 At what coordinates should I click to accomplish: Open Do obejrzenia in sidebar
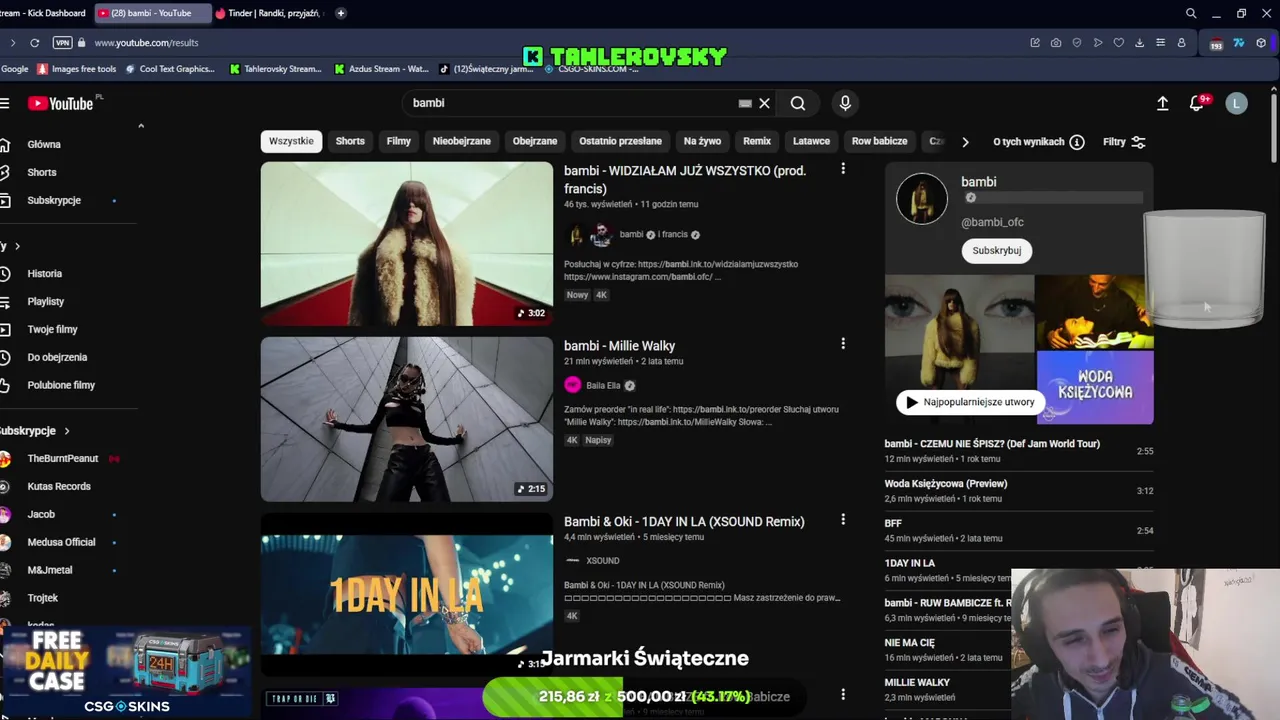57,357
